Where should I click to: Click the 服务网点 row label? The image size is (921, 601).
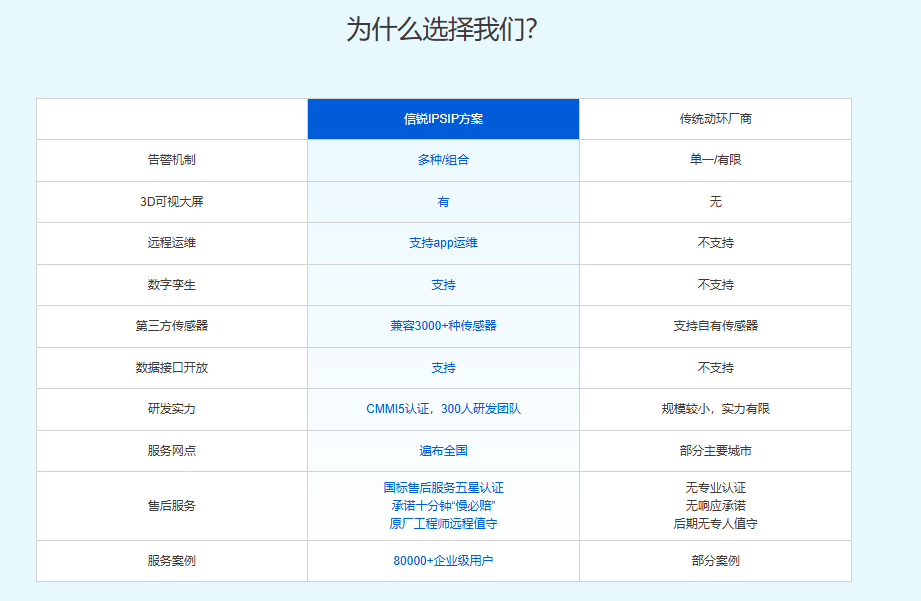pos(172,451)
